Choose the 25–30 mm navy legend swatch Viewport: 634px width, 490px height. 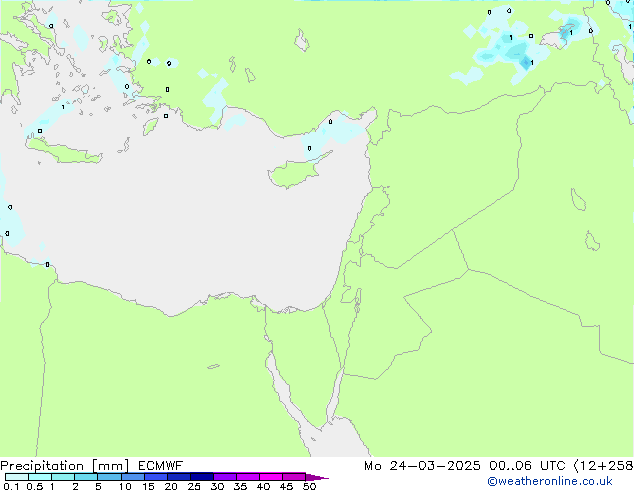pyautogui.click(x=202, y=477)
